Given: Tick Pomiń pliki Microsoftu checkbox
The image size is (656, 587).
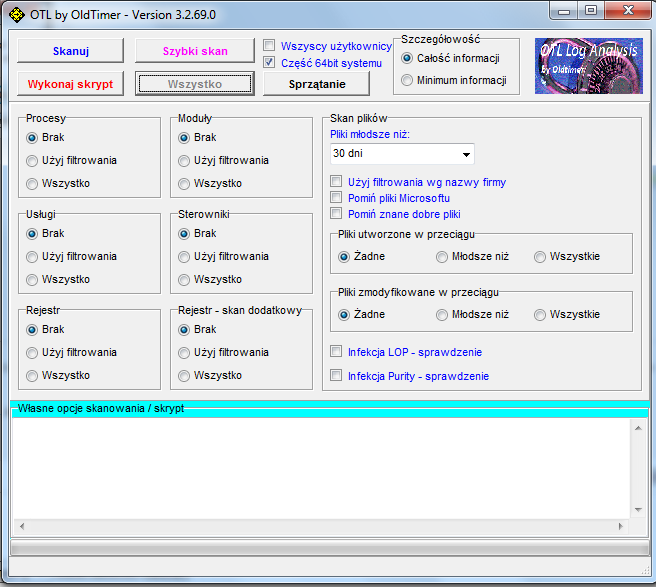Looking at the screenshot, I should click(336, 198).
